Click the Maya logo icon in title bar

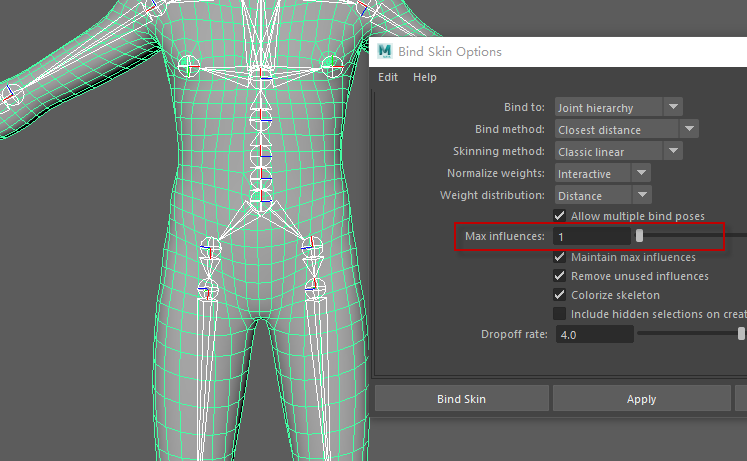click(x=384, y=51)
